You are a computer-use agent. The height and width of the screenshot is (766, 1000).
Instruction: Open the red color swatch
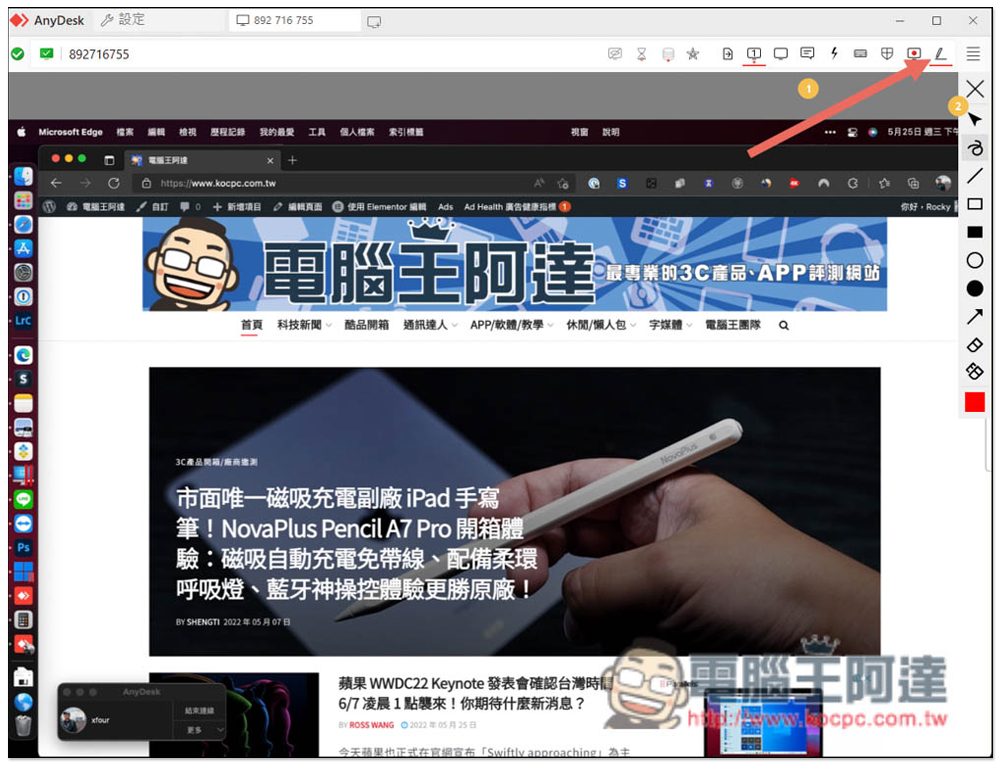975,402
